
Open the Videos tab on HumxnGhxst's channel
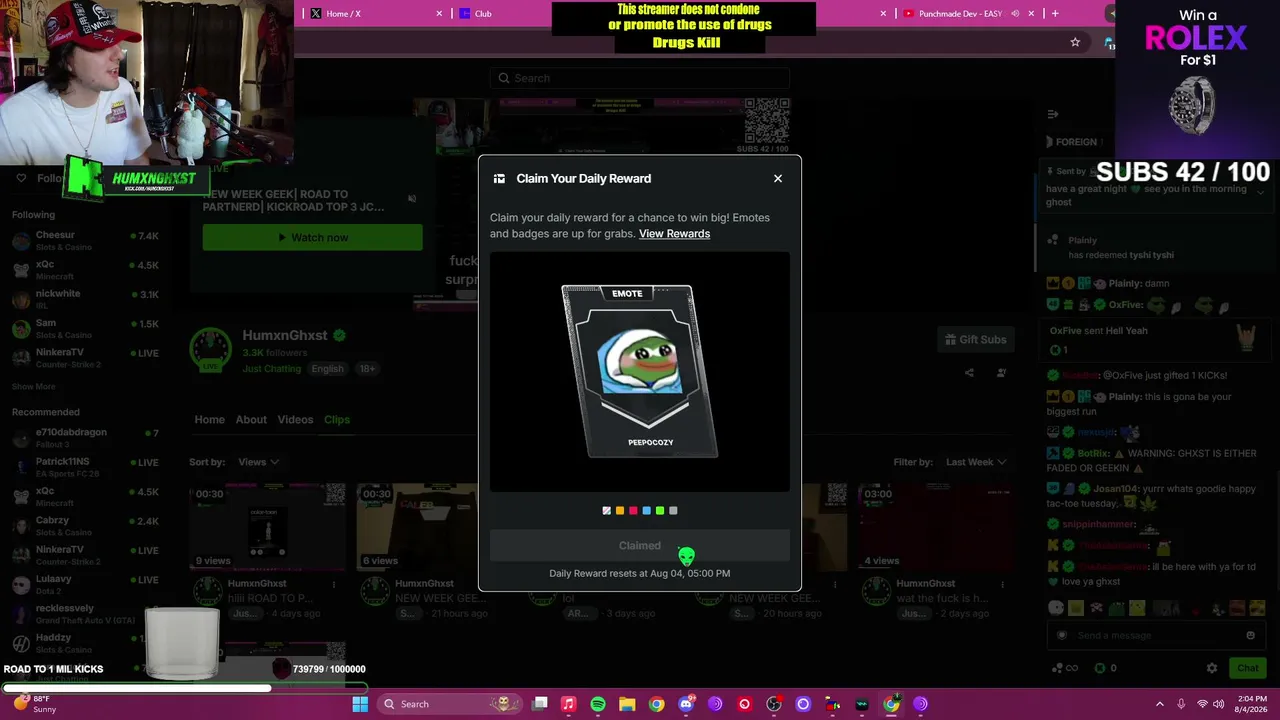pyautogui.click(x=295, y=419)
